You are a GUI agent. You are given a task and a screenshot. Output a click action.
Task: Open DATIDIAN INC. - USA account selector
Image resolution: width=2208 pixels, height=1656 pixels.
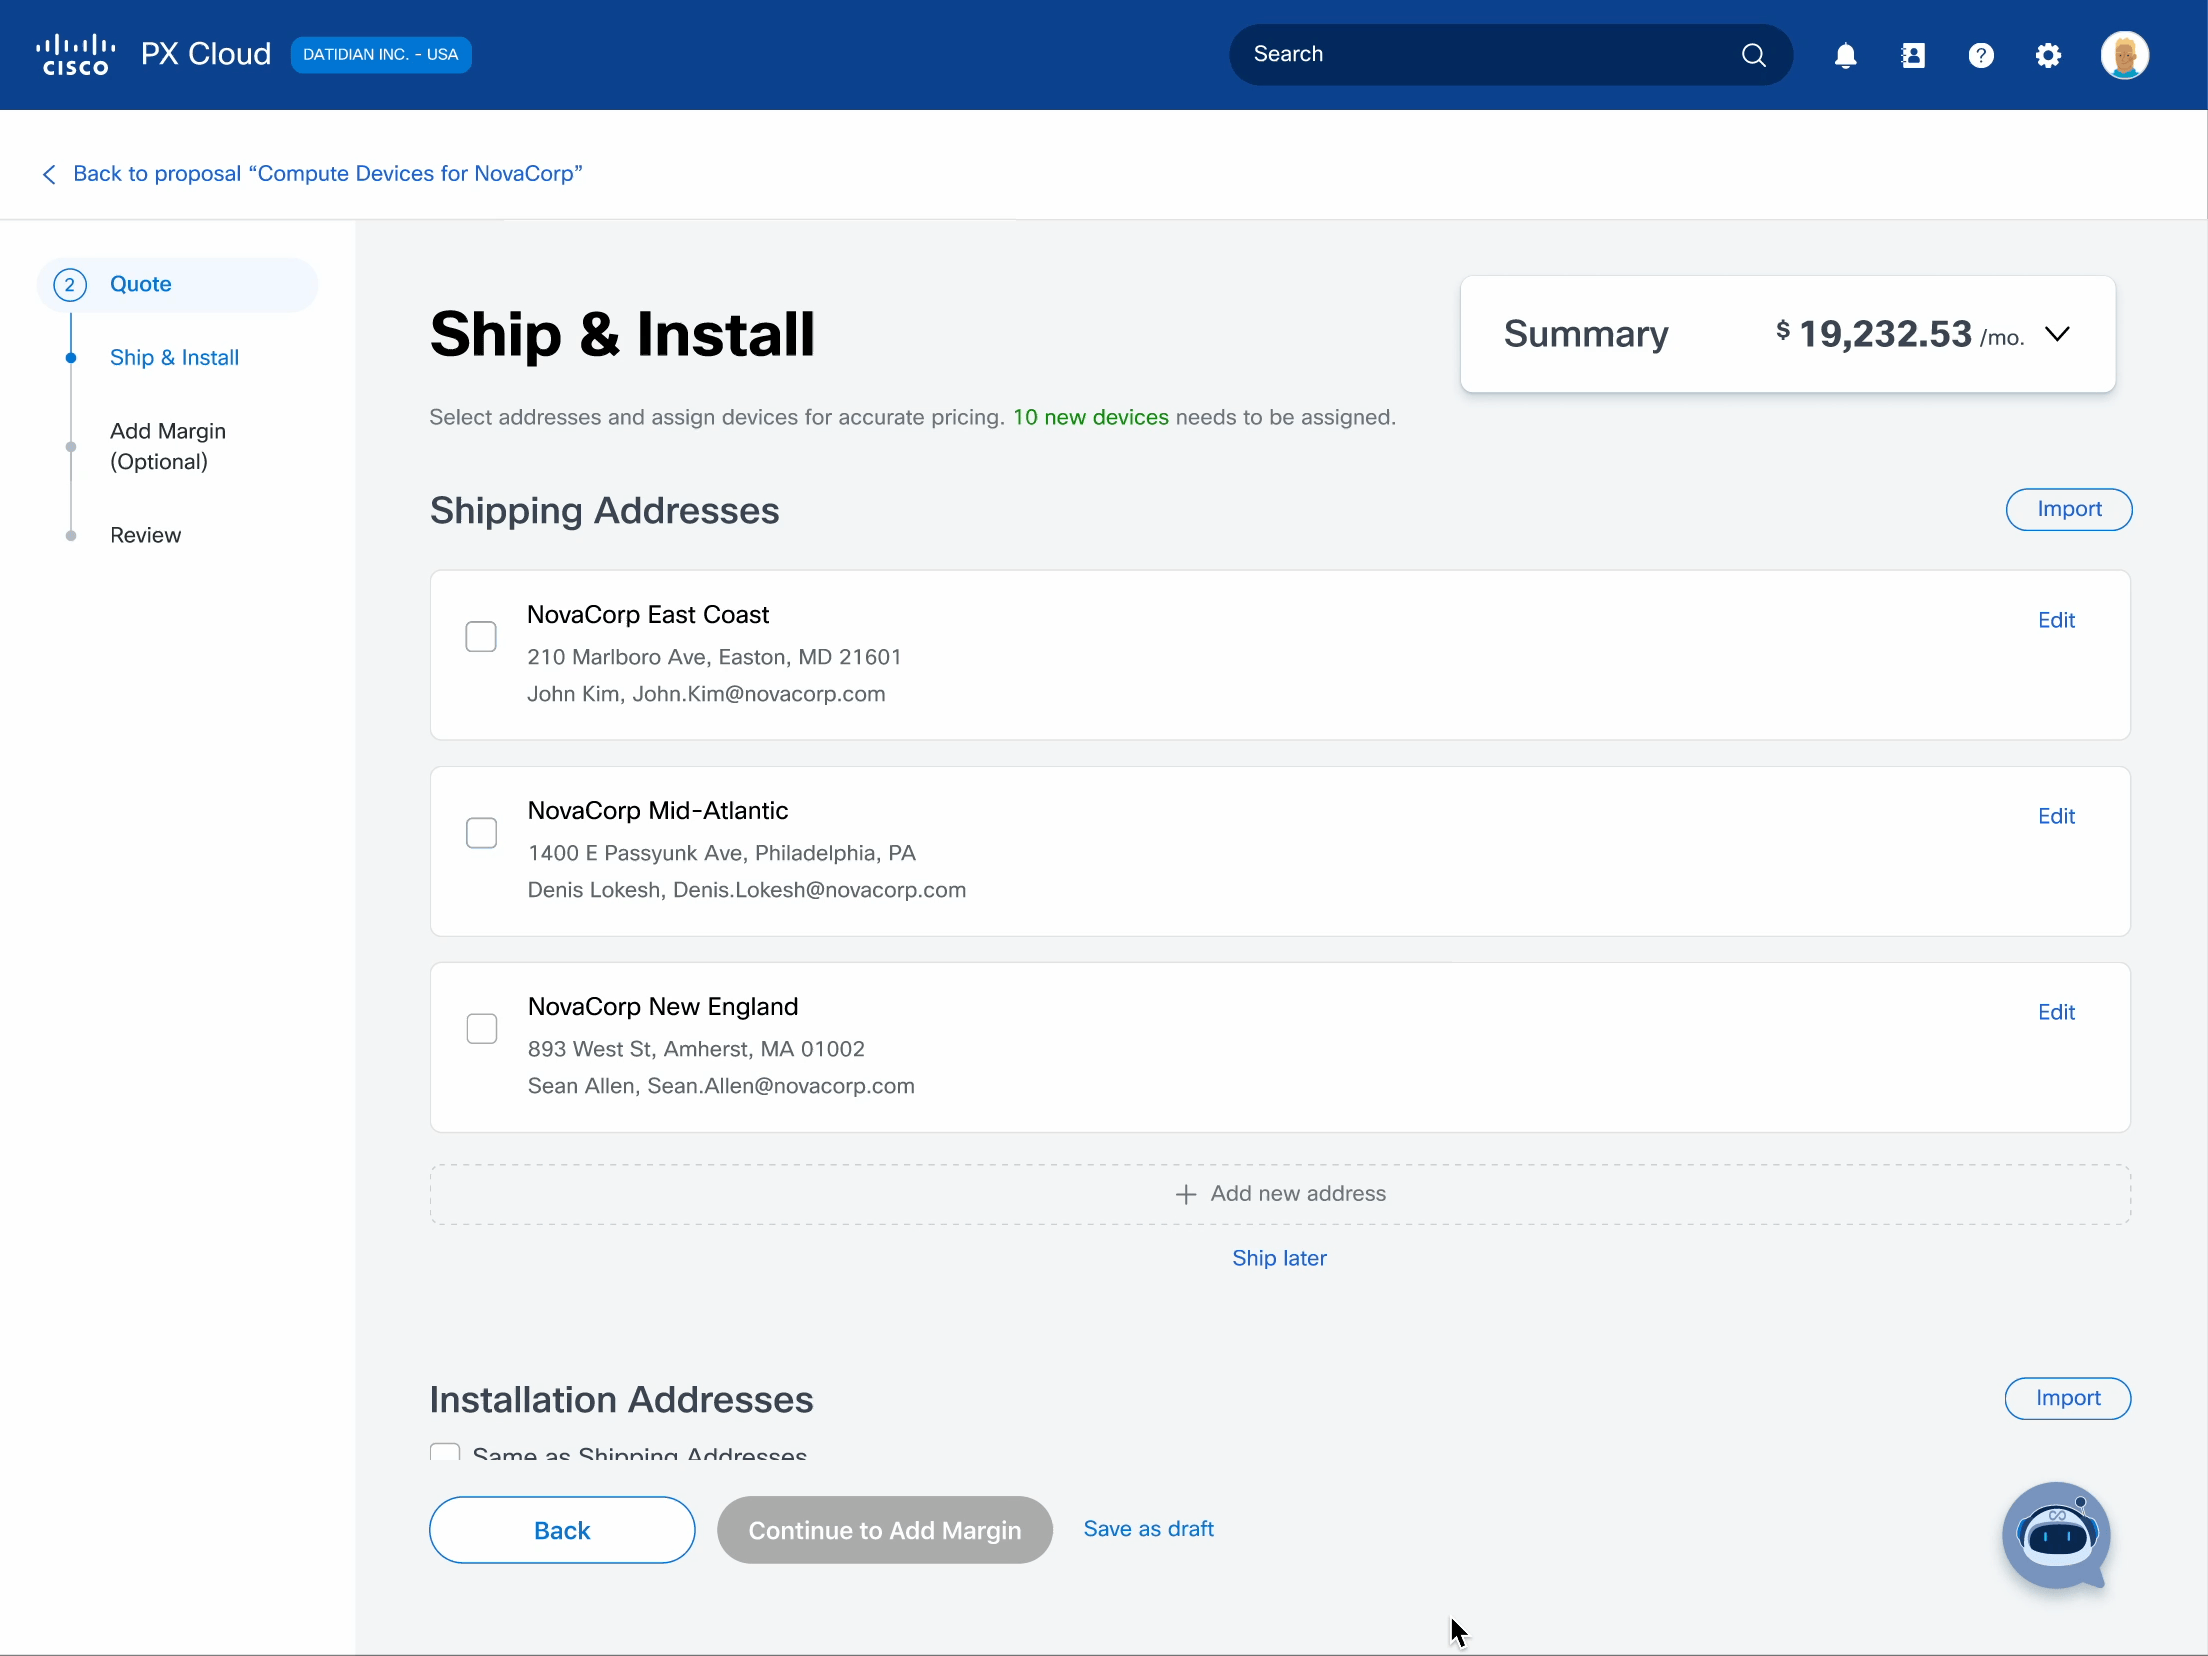pos(381,55)
